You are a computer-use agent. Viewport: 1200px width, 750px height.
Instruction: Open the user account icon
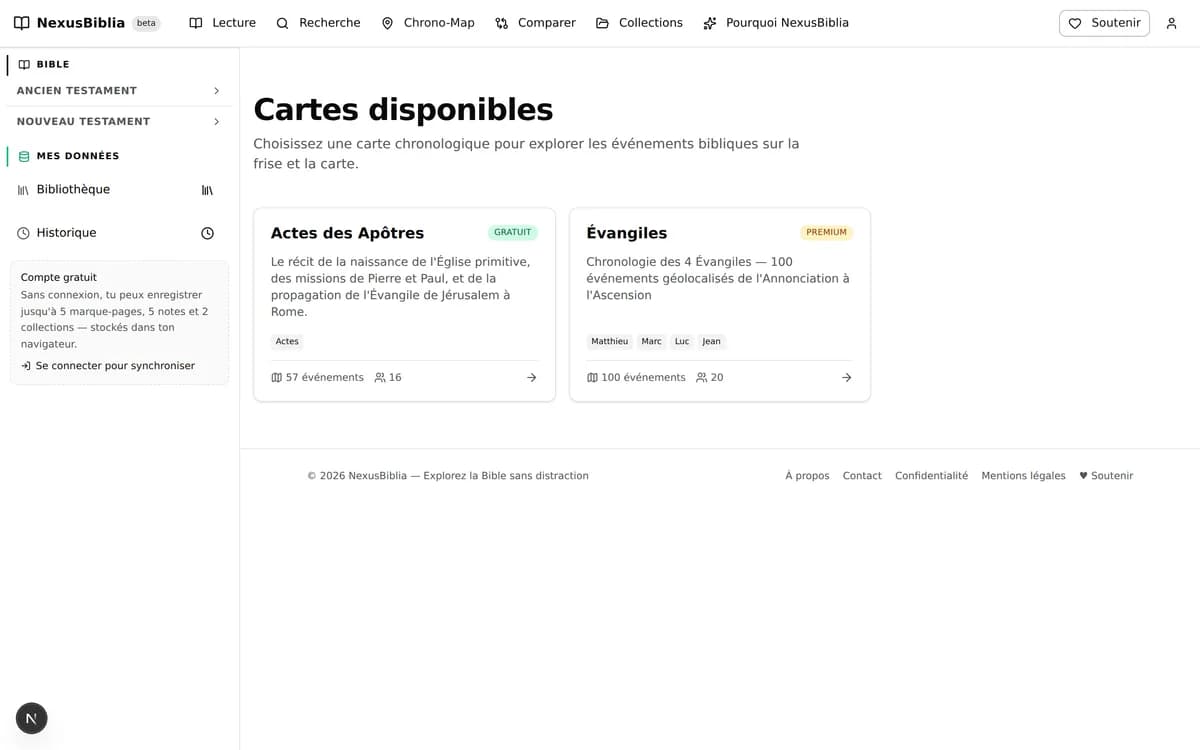pyautogui.click(x=1172, y=23)
